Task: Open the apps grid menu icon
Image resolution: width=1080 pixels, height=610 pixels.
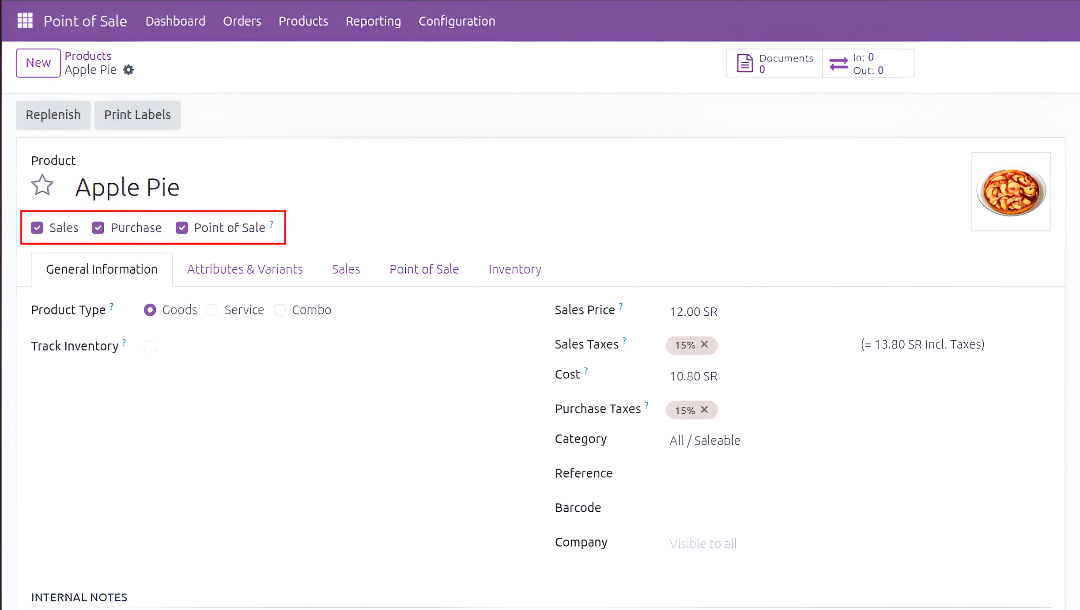Action: [25, 21]
